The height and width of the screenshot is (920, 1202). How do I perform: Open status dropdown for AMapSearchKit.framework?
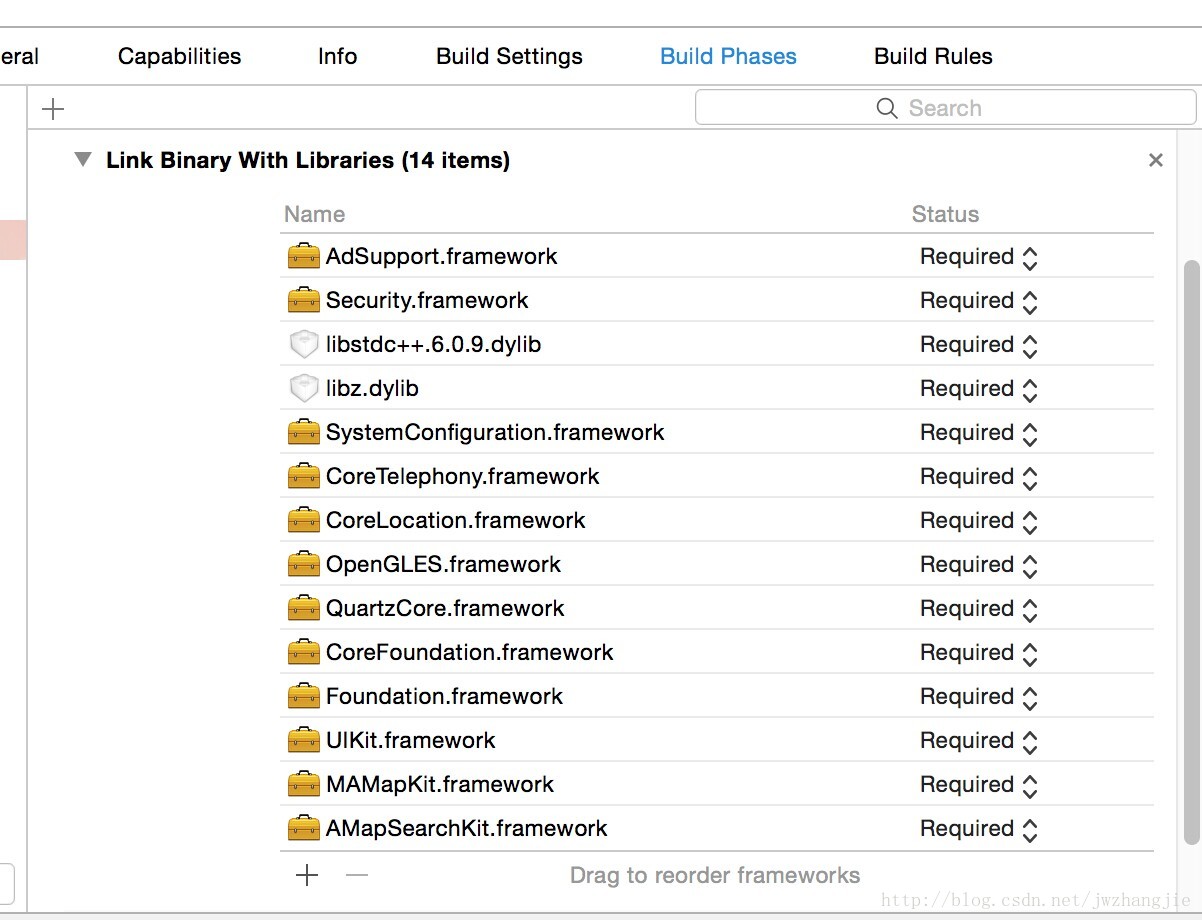[x=979, y=829]
